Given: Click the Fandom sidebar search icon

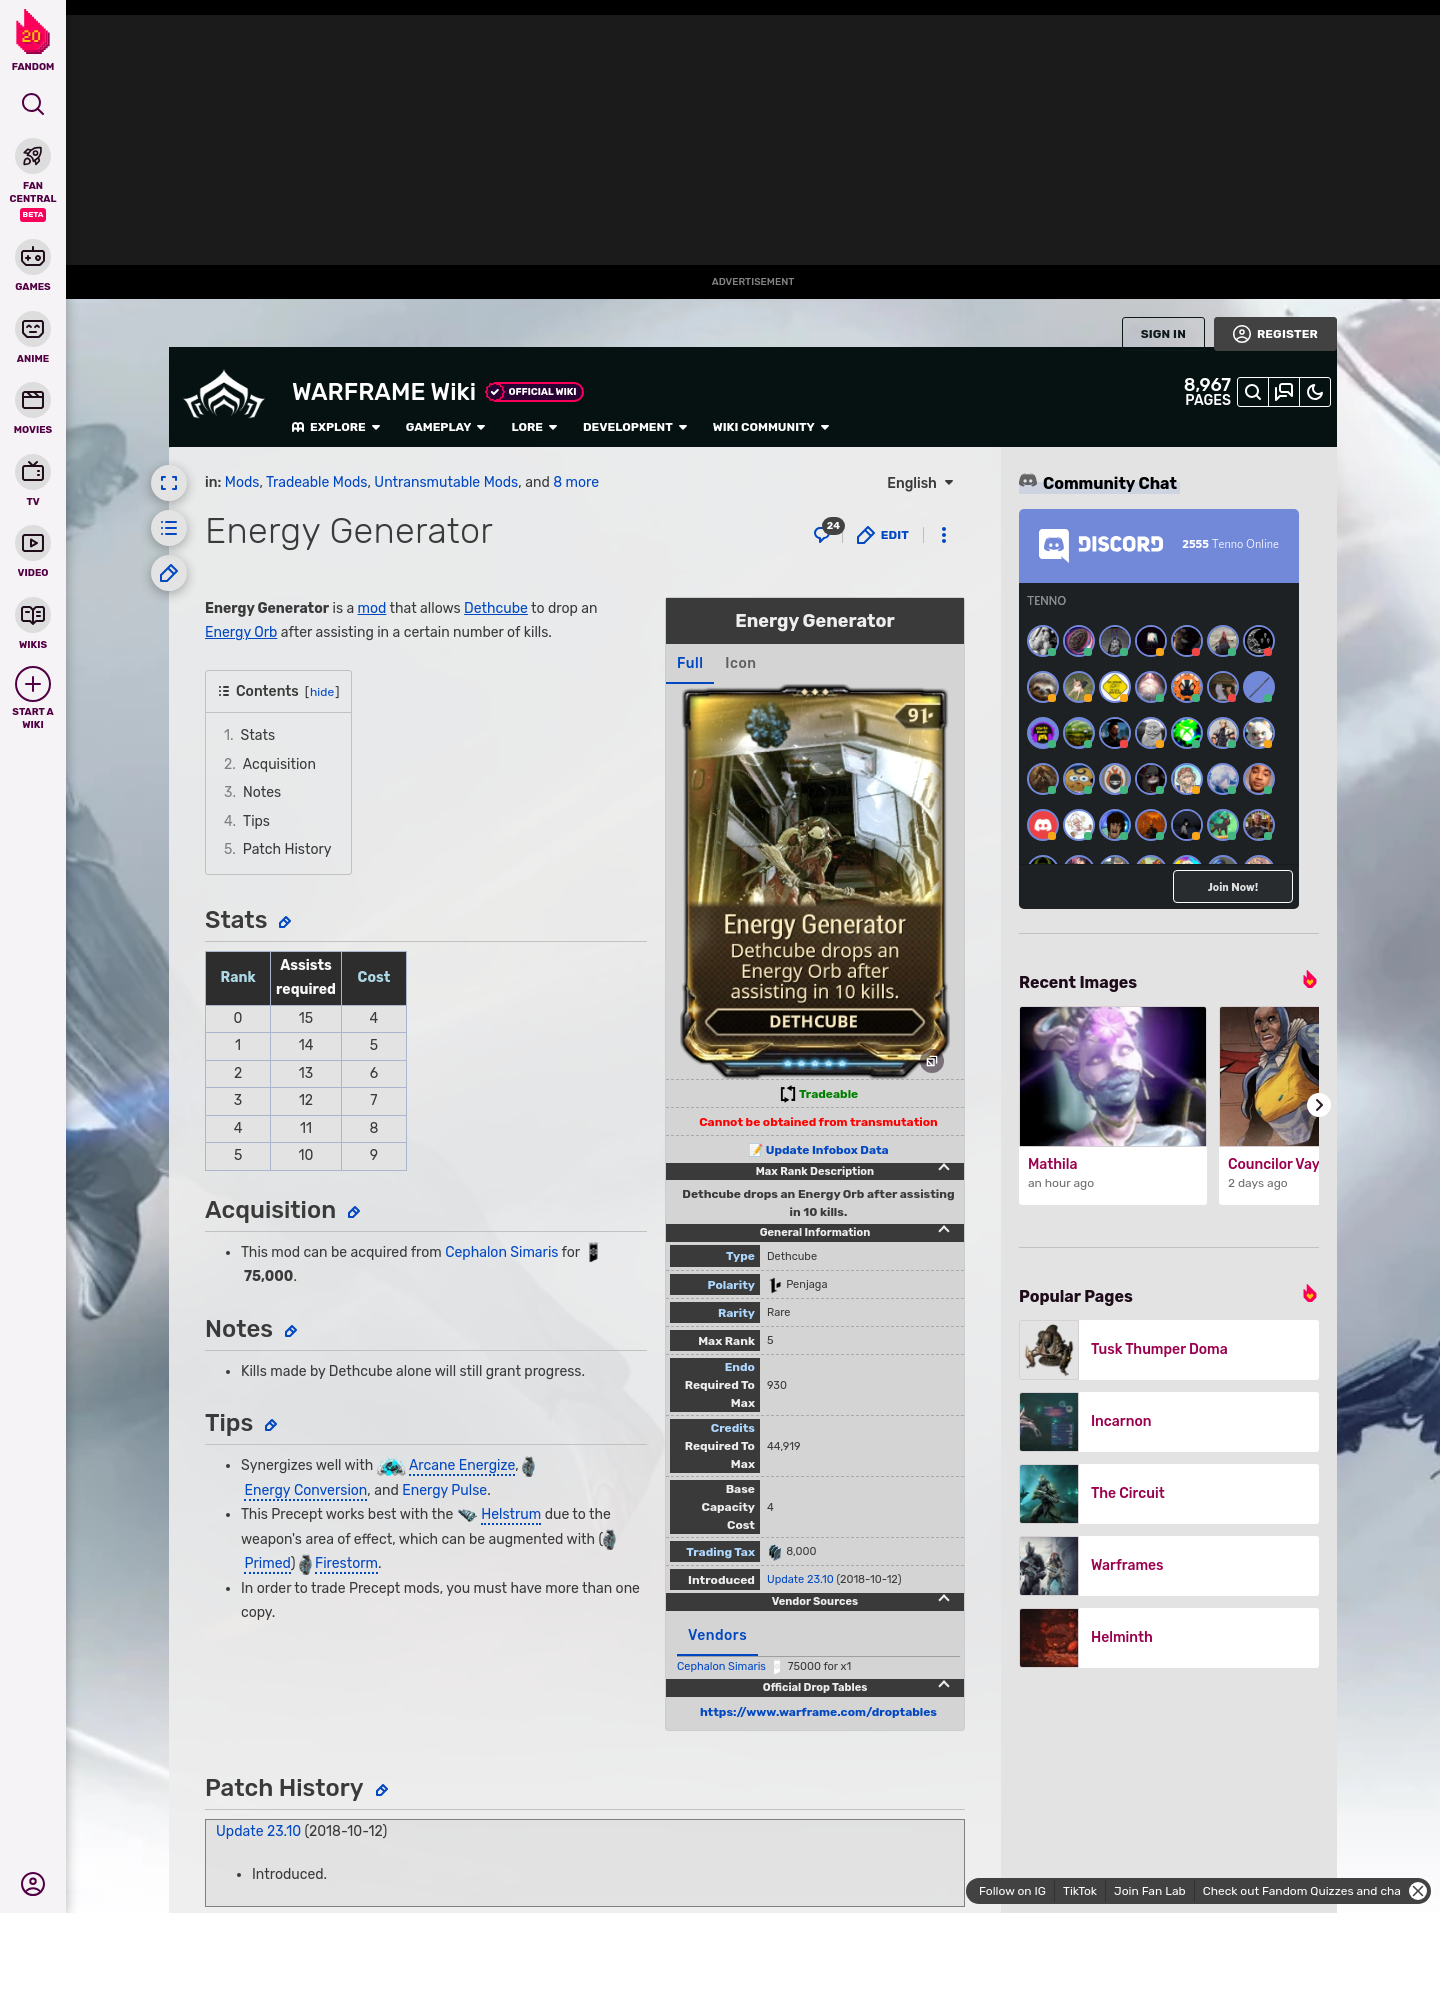Looking at the screenshot, I should click(33, 104).
